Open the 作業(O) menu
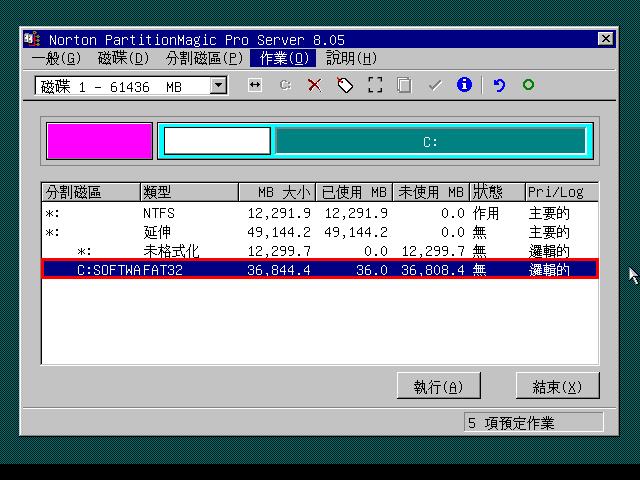The image size is (640, 480). [x=283, y=58]
